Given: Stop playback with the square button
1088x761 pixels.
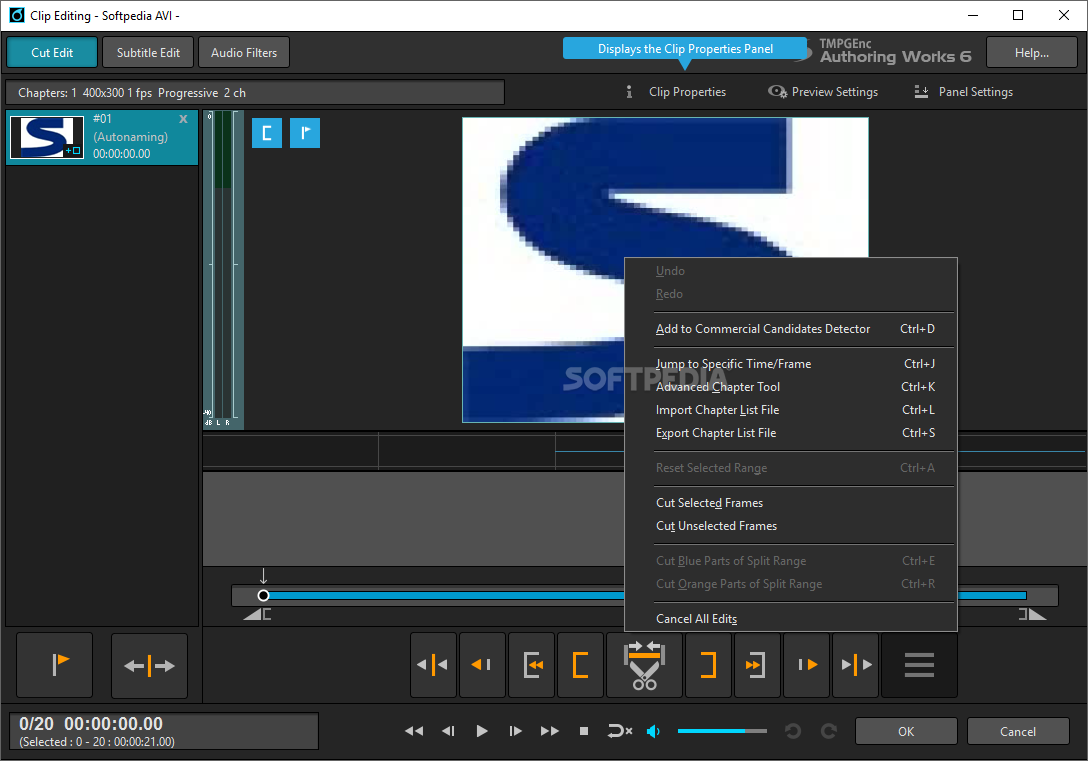Looking at the screenshot, I should pyautogui.click(x=584, y=731).
